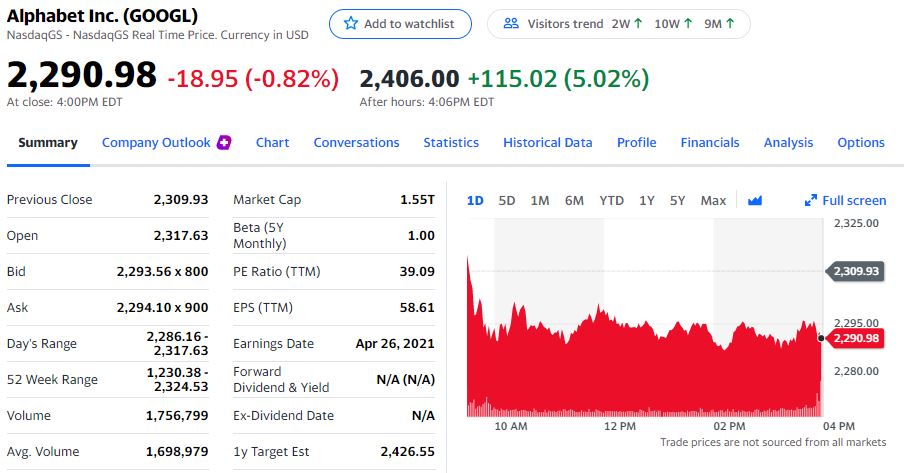The image size is (904, 473).
Task: Select the 1D chart range
Action: coord(475,201)
